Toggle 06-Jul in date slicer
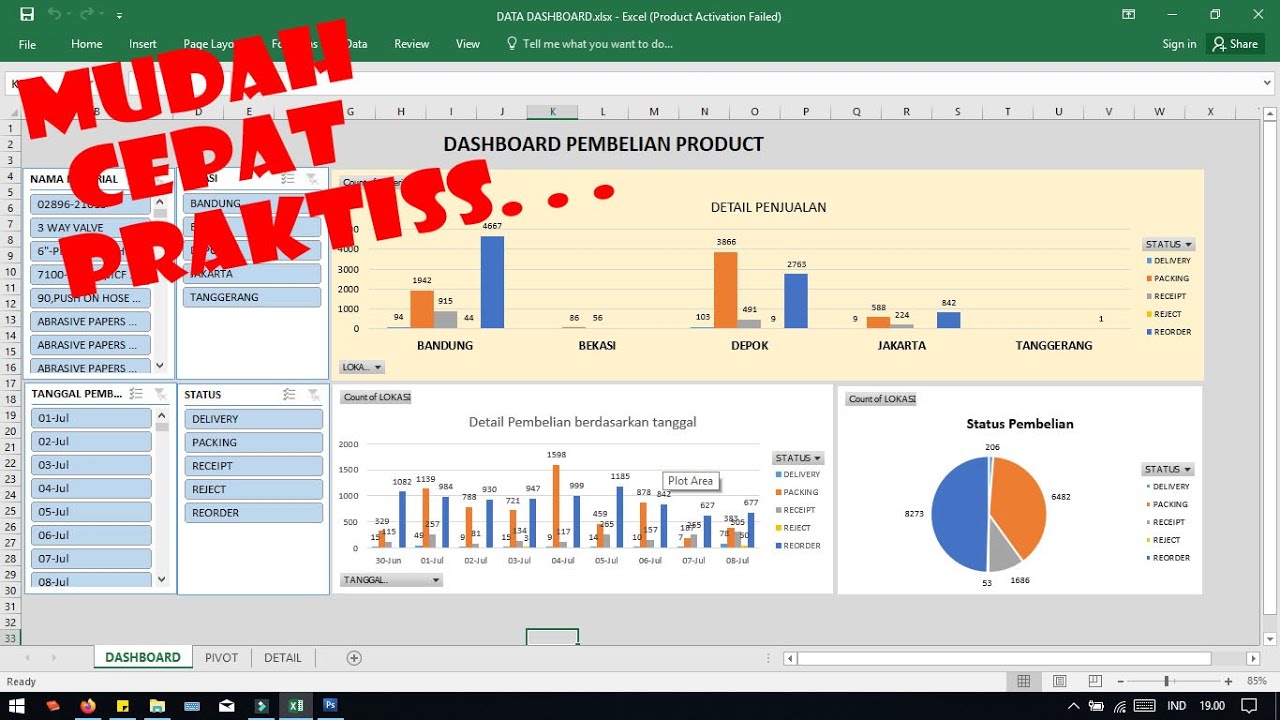Viewport: 1280px width, 720px height. click(x=91, y=535)
